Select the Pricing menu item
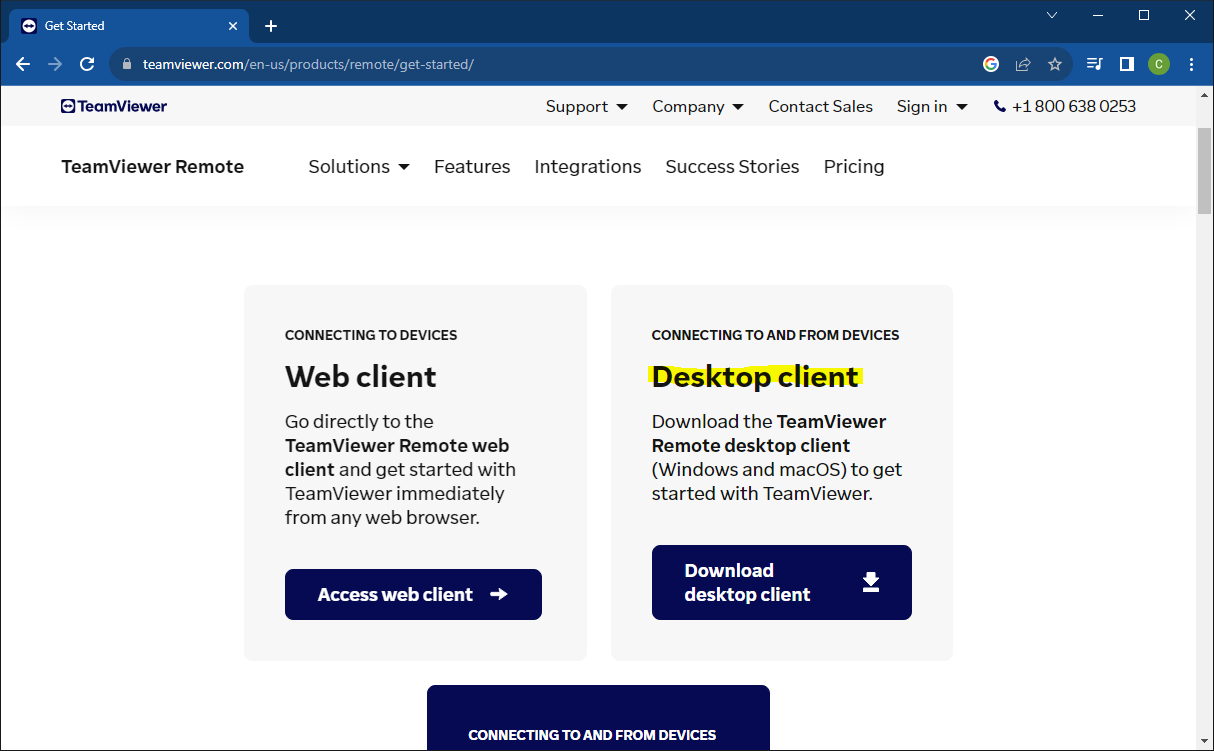 pos(853,166)
